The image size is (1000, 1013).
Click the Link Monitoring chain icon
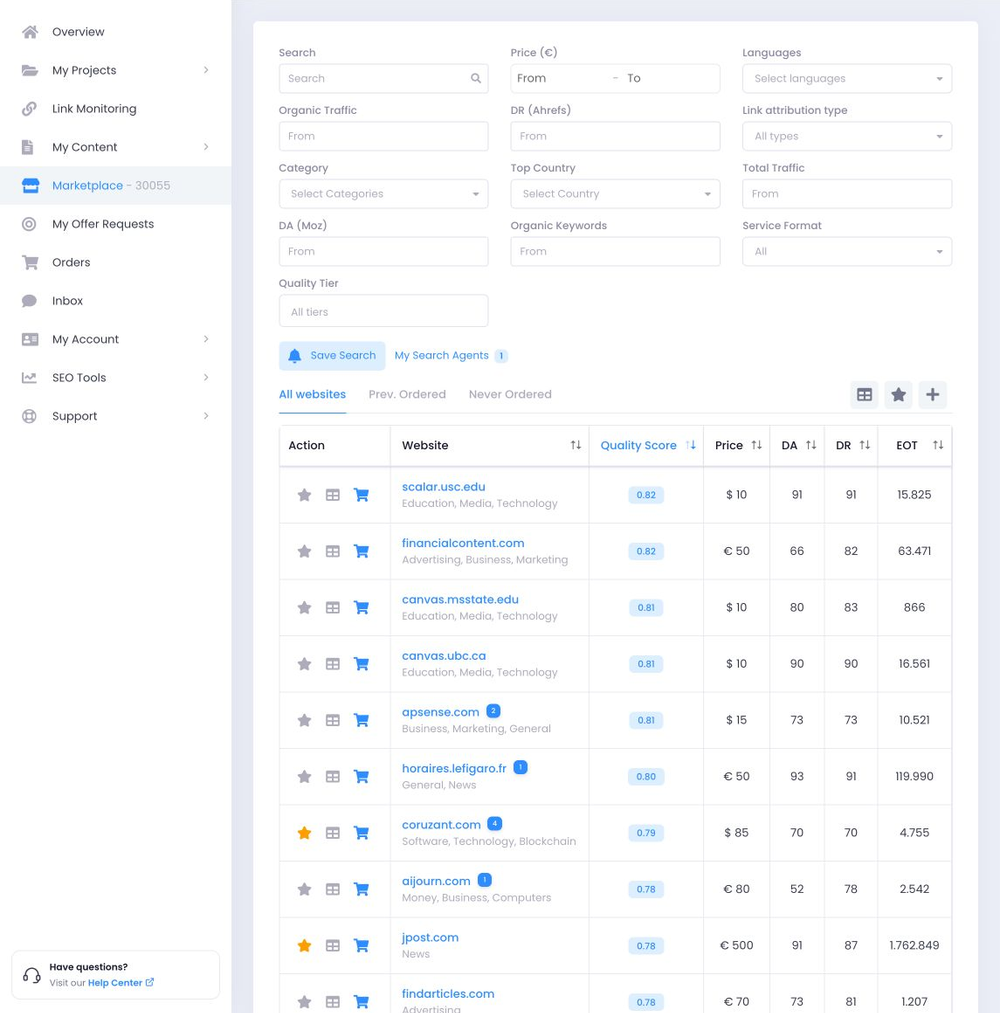click(29, 109)
